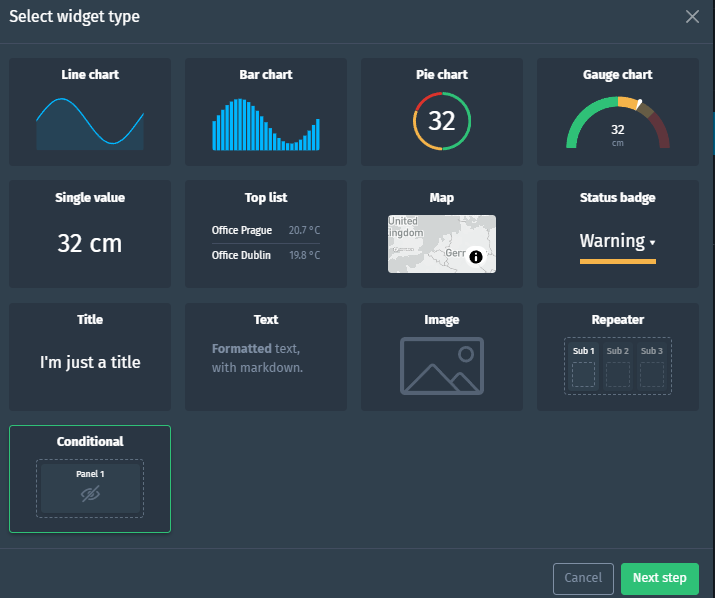Click the Office Prague row in Top list
This screenshot has width=715, height=598.
[x=266, y=231]
